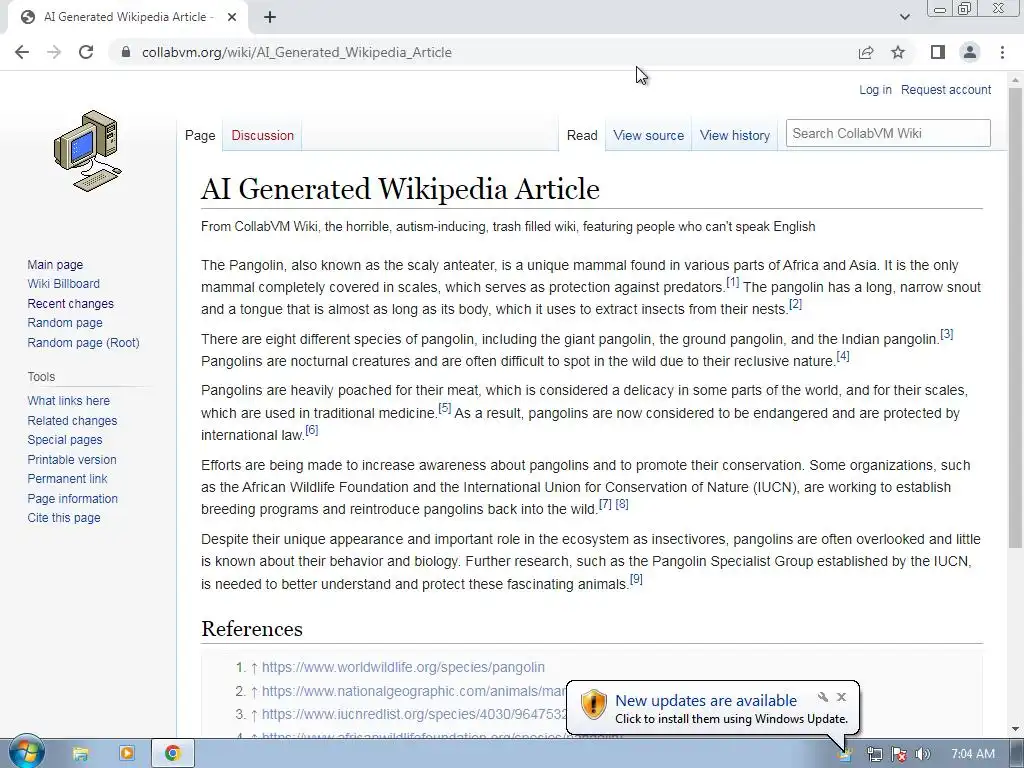
Task: Open the Windows Start orb
Action: coord(26,752)
